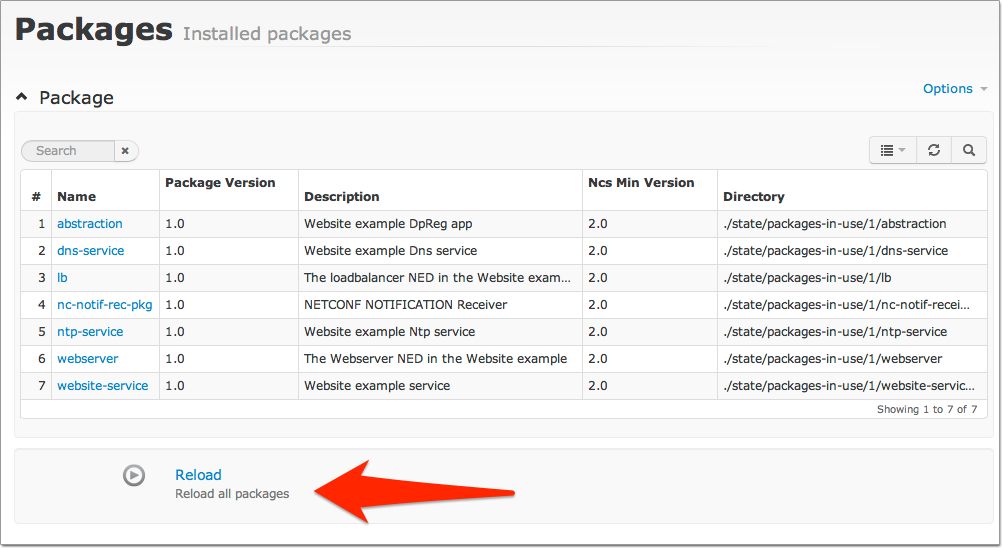Sort by the Directory column header
Image resolution: width=1002 pixels, height=548 pixels.
753,197
